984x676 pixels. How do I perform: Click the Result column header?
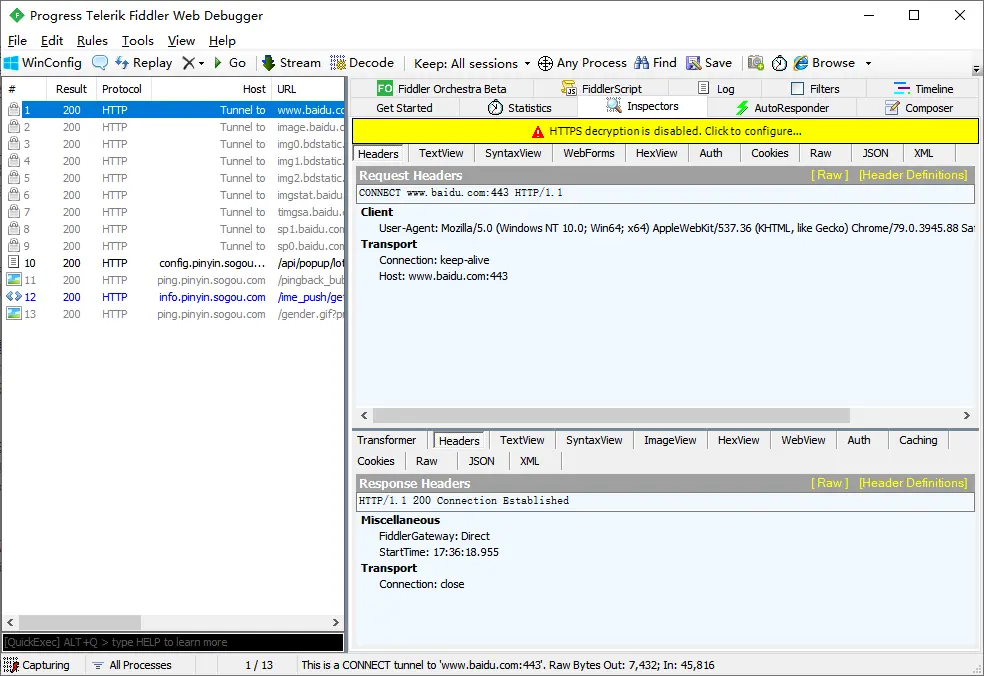(71, 89)
